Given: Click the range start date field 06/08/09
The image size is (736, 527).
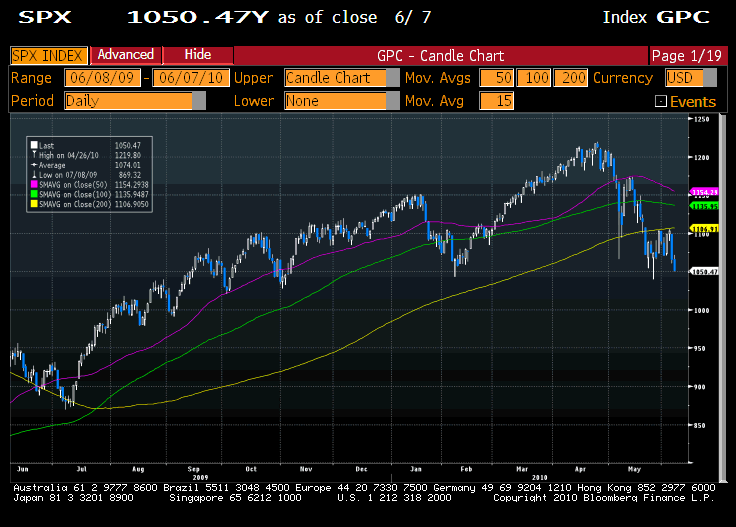Looking at the screenshot, I should [102, 77].
